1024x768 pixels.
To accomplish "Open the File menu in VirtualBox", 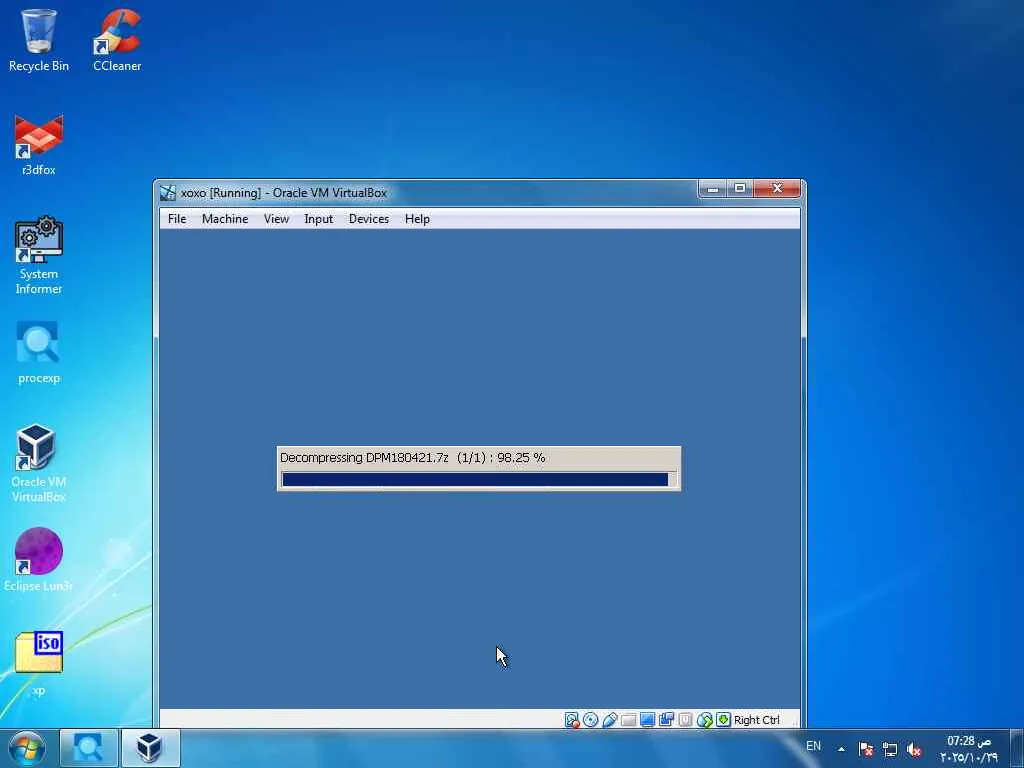I will (x=177, y=219).
